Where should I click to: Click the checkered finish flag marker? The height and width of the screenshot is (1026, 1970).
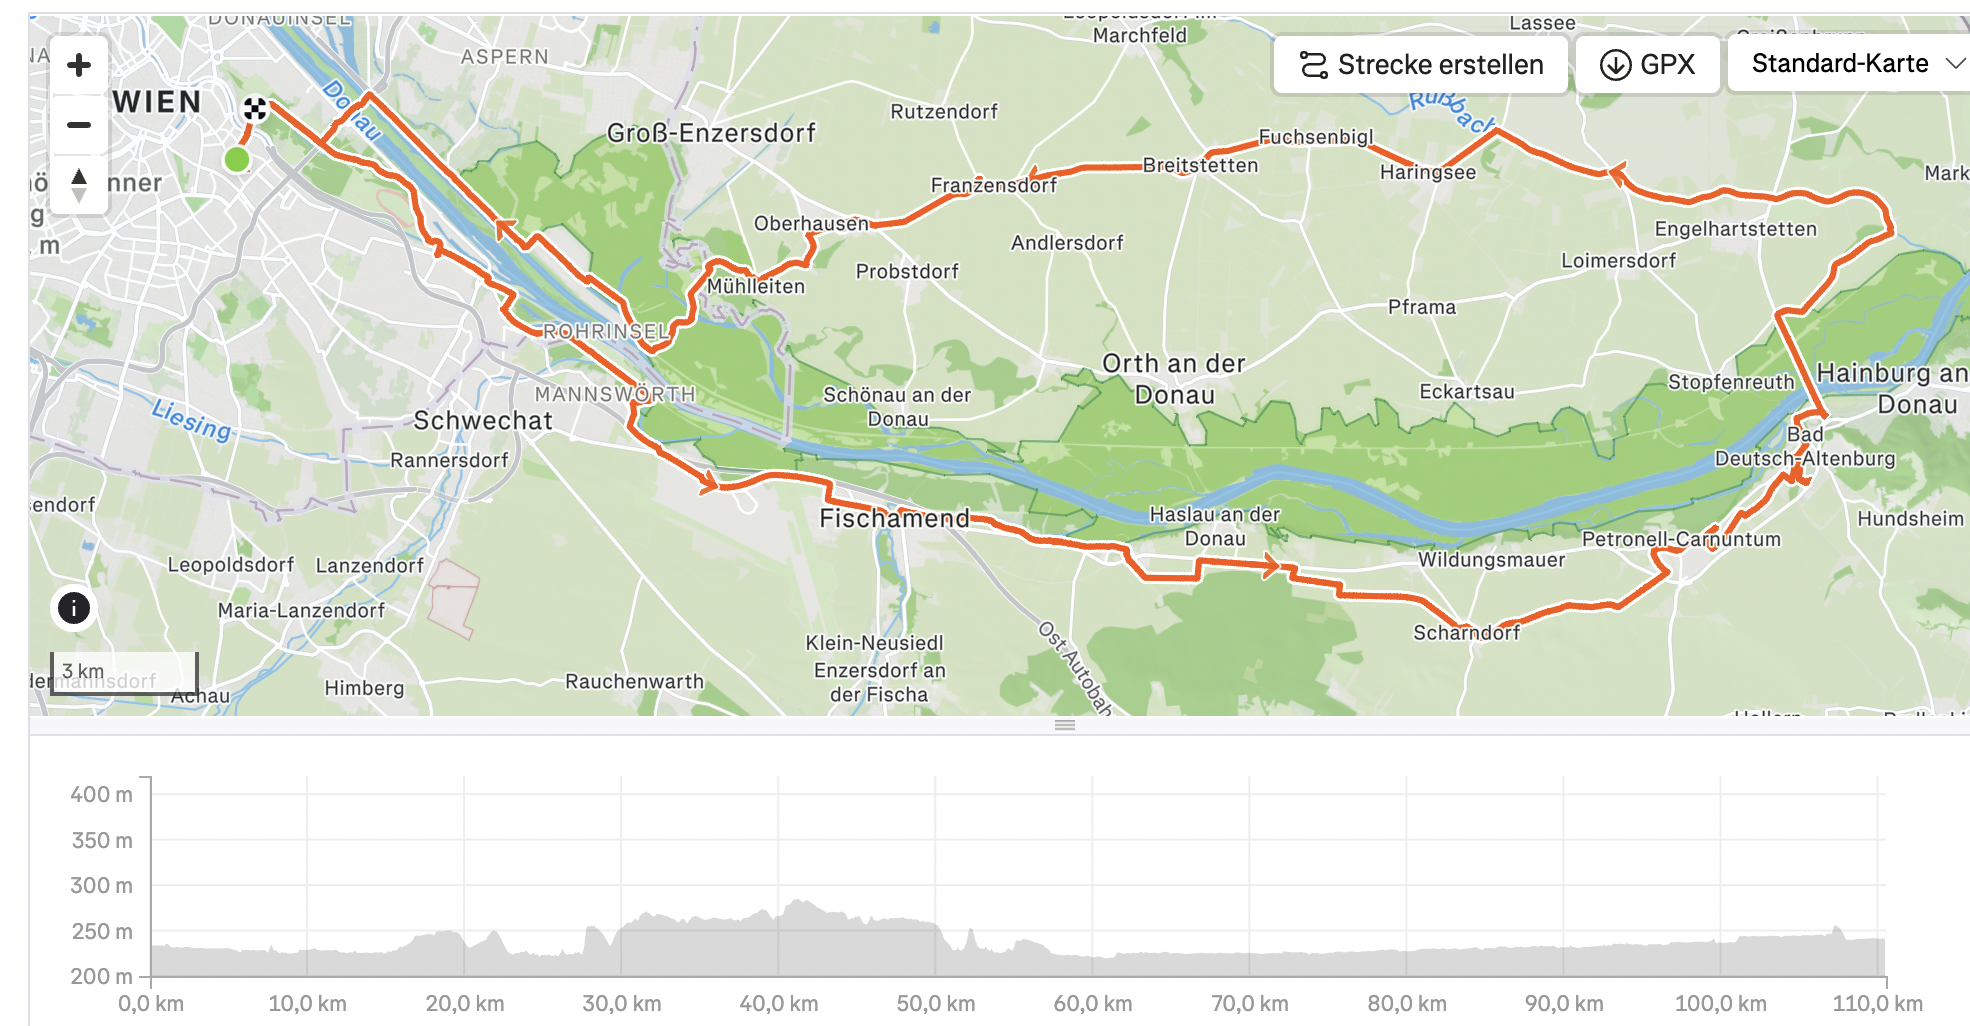(256, 109)
